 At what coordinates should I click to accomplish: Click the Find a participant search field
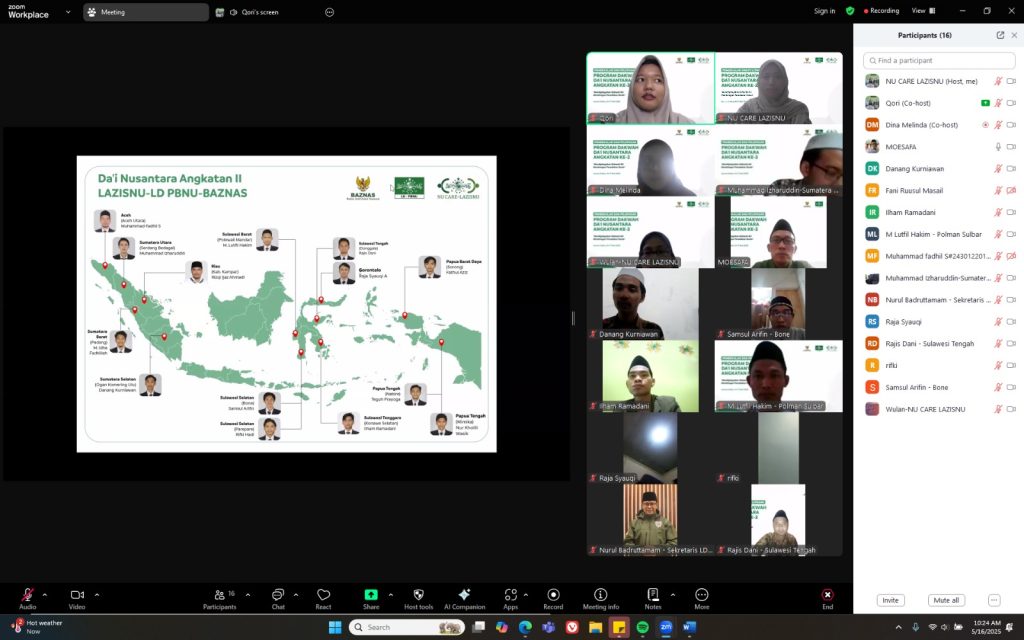tap(938, 61)
